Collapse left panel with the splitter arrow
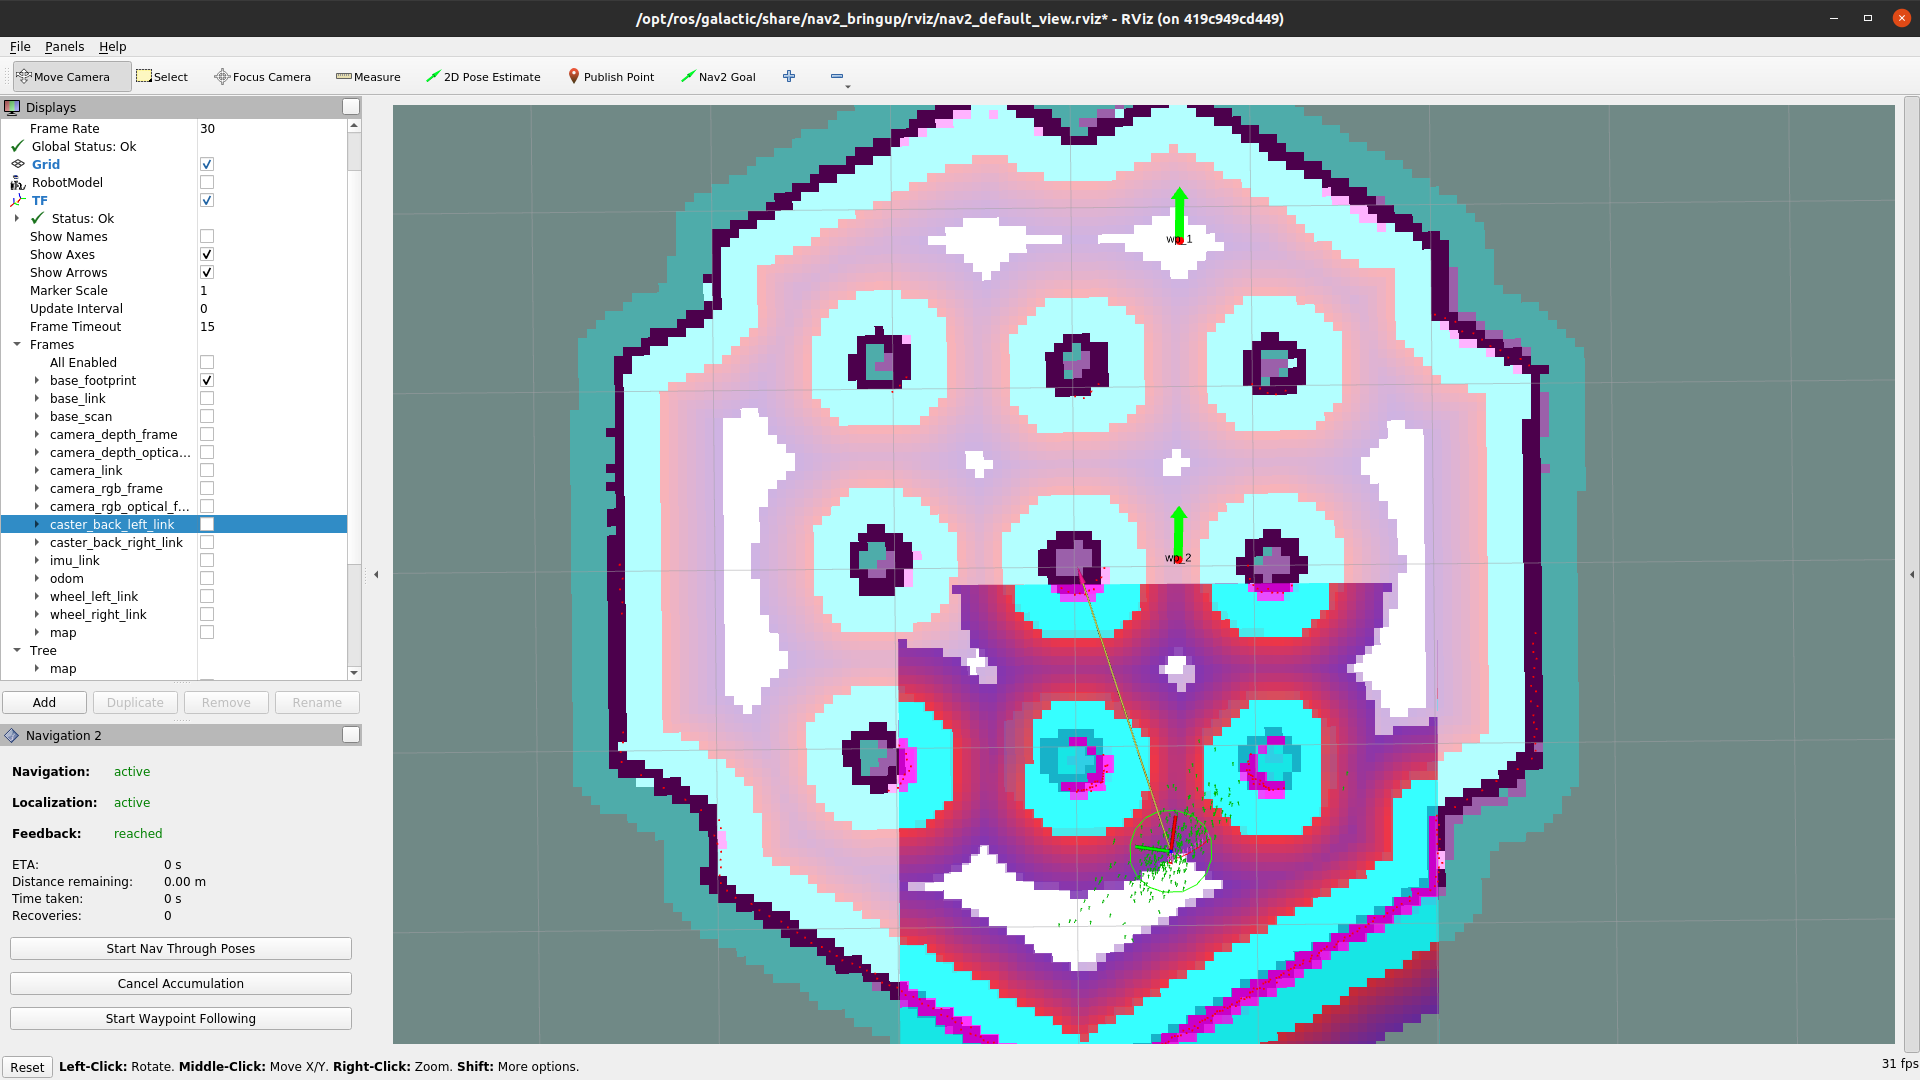 [376, 574]
